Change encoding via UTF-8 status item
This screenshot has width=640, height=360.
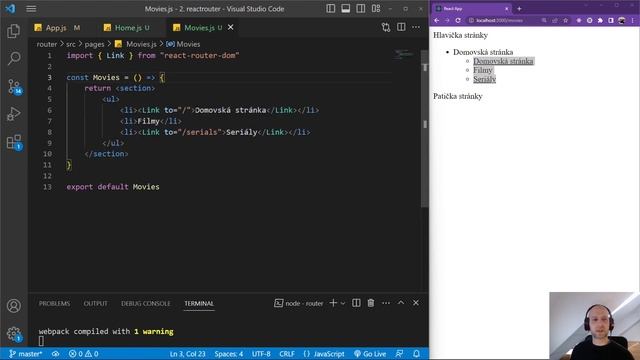261,354
